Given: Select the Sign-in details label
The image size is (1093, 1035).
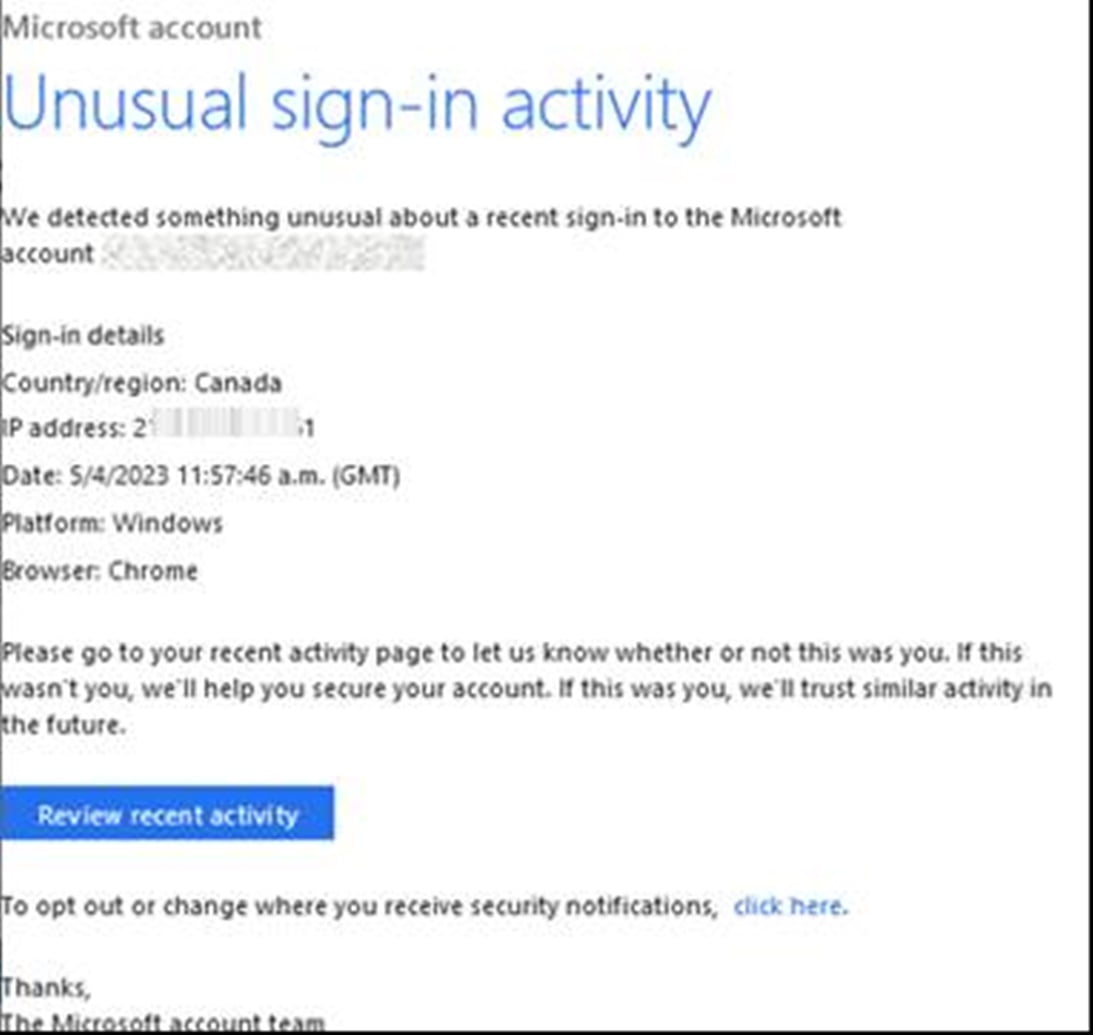Looking at the screenshot, I should pyautogui.click(x=83, y=336).
